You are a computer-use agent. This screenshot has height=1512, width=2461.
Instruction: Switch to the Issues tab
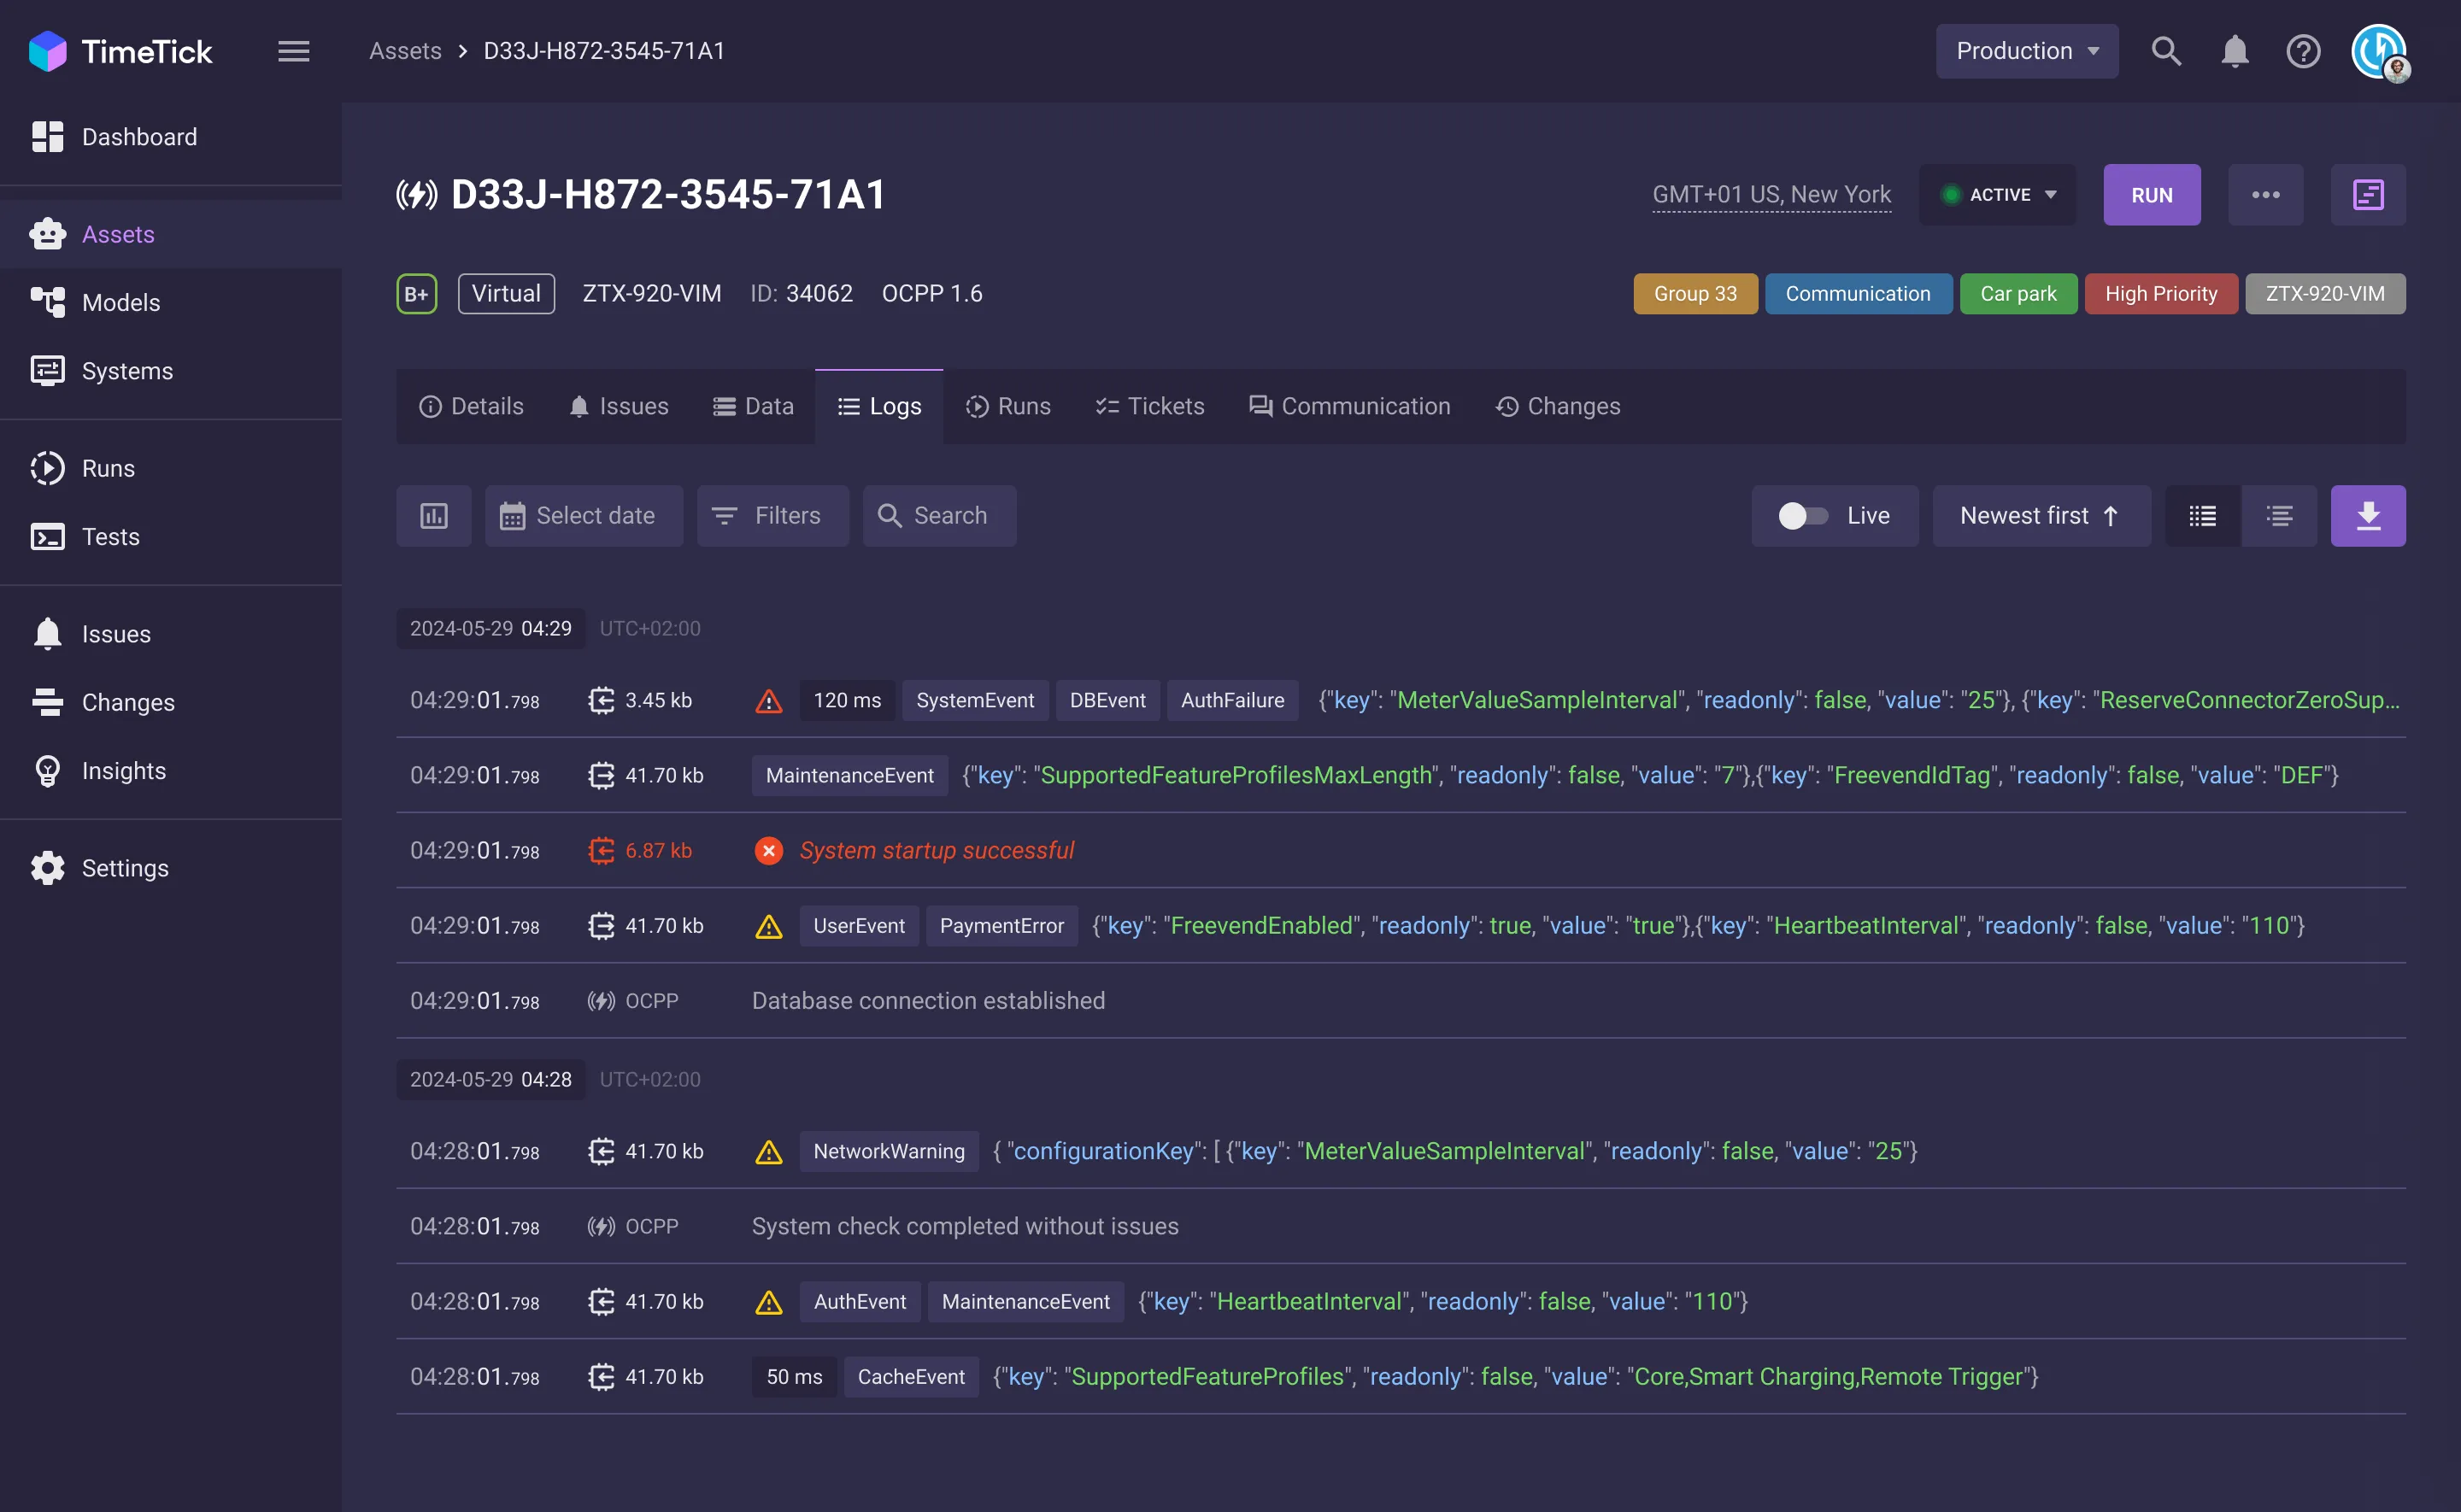point(618,406)
